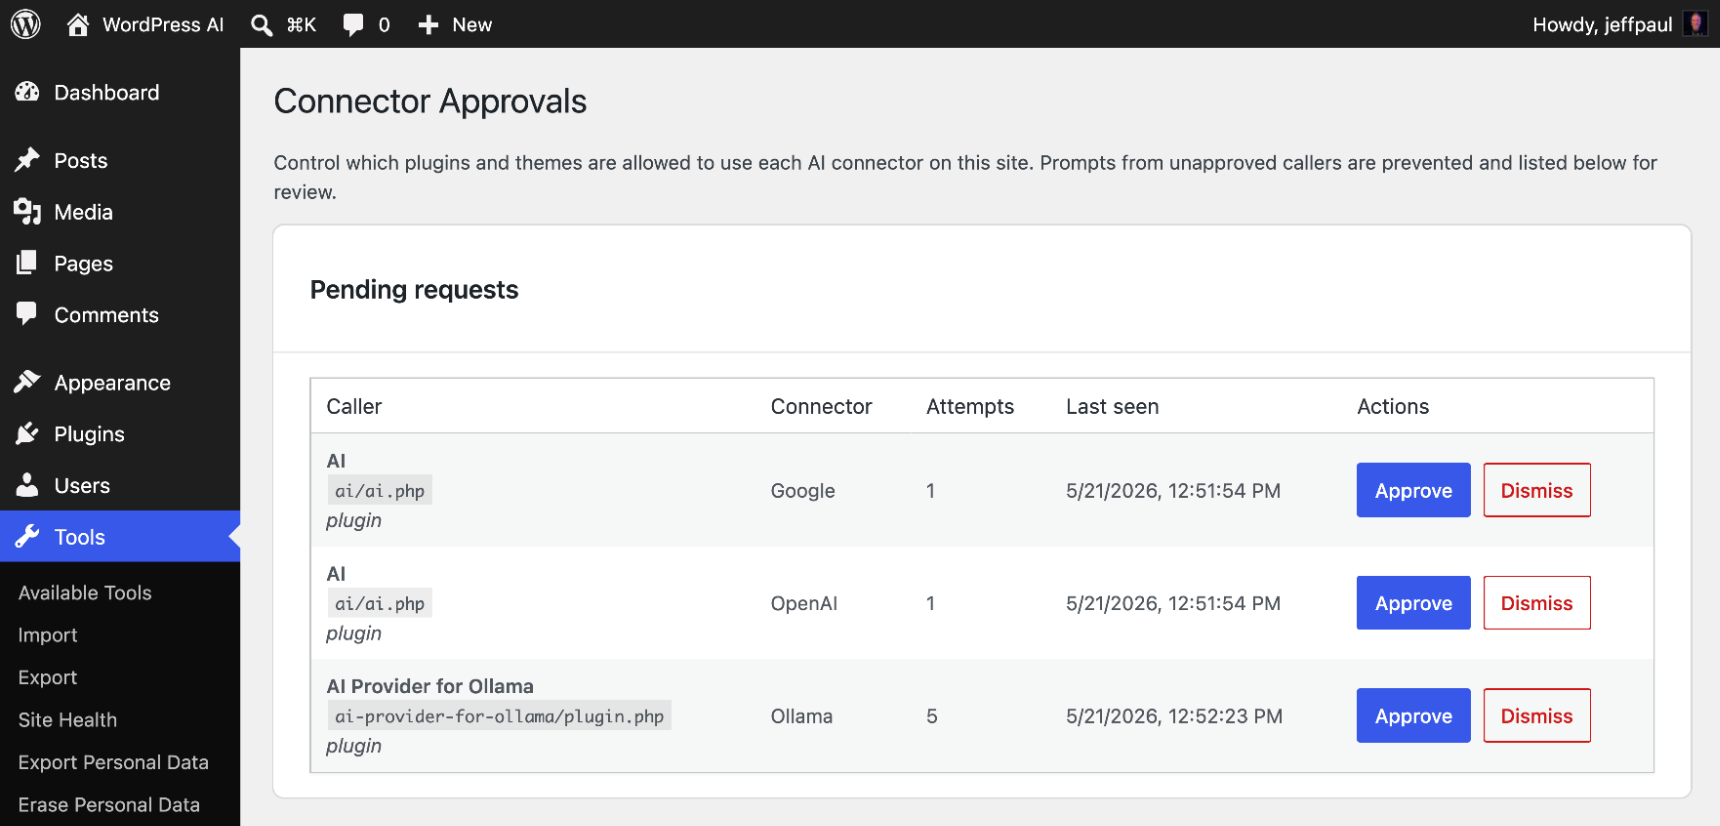
Task: Open the Import submenu link
Action: coord(48,635)
